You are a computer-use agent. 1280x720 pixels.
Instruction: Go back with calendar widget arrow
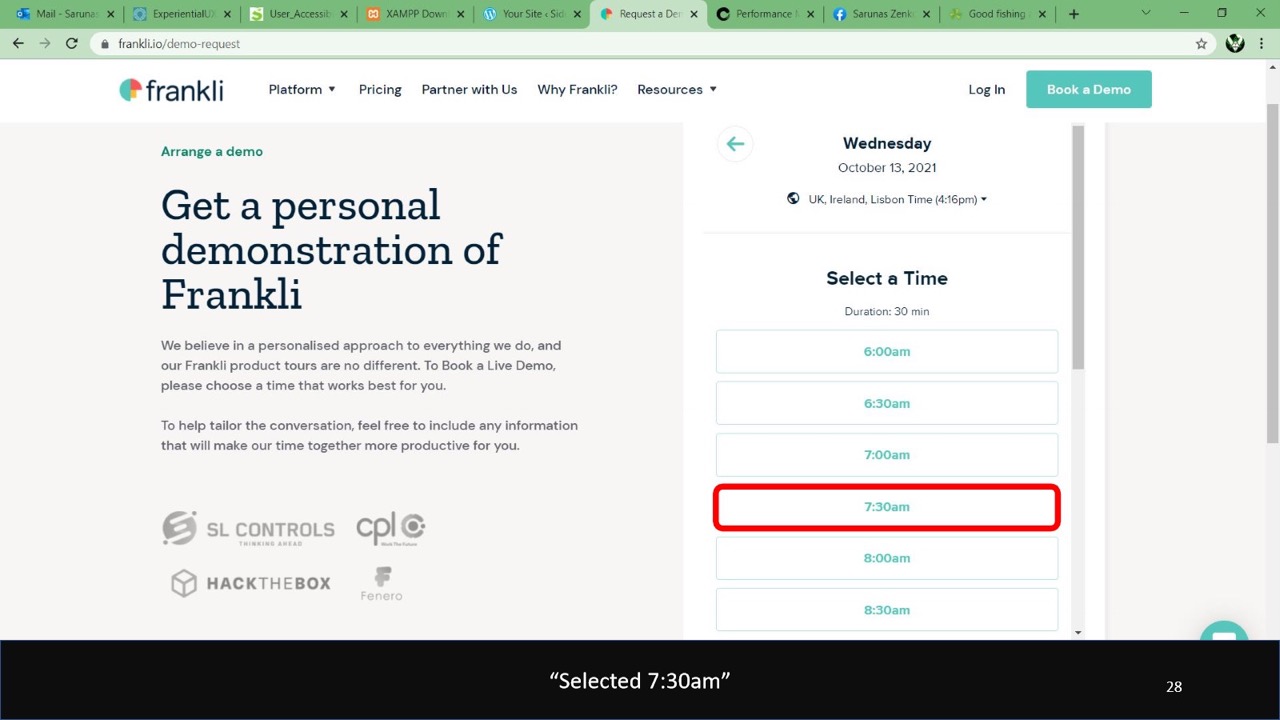click(x=735, y=144)
